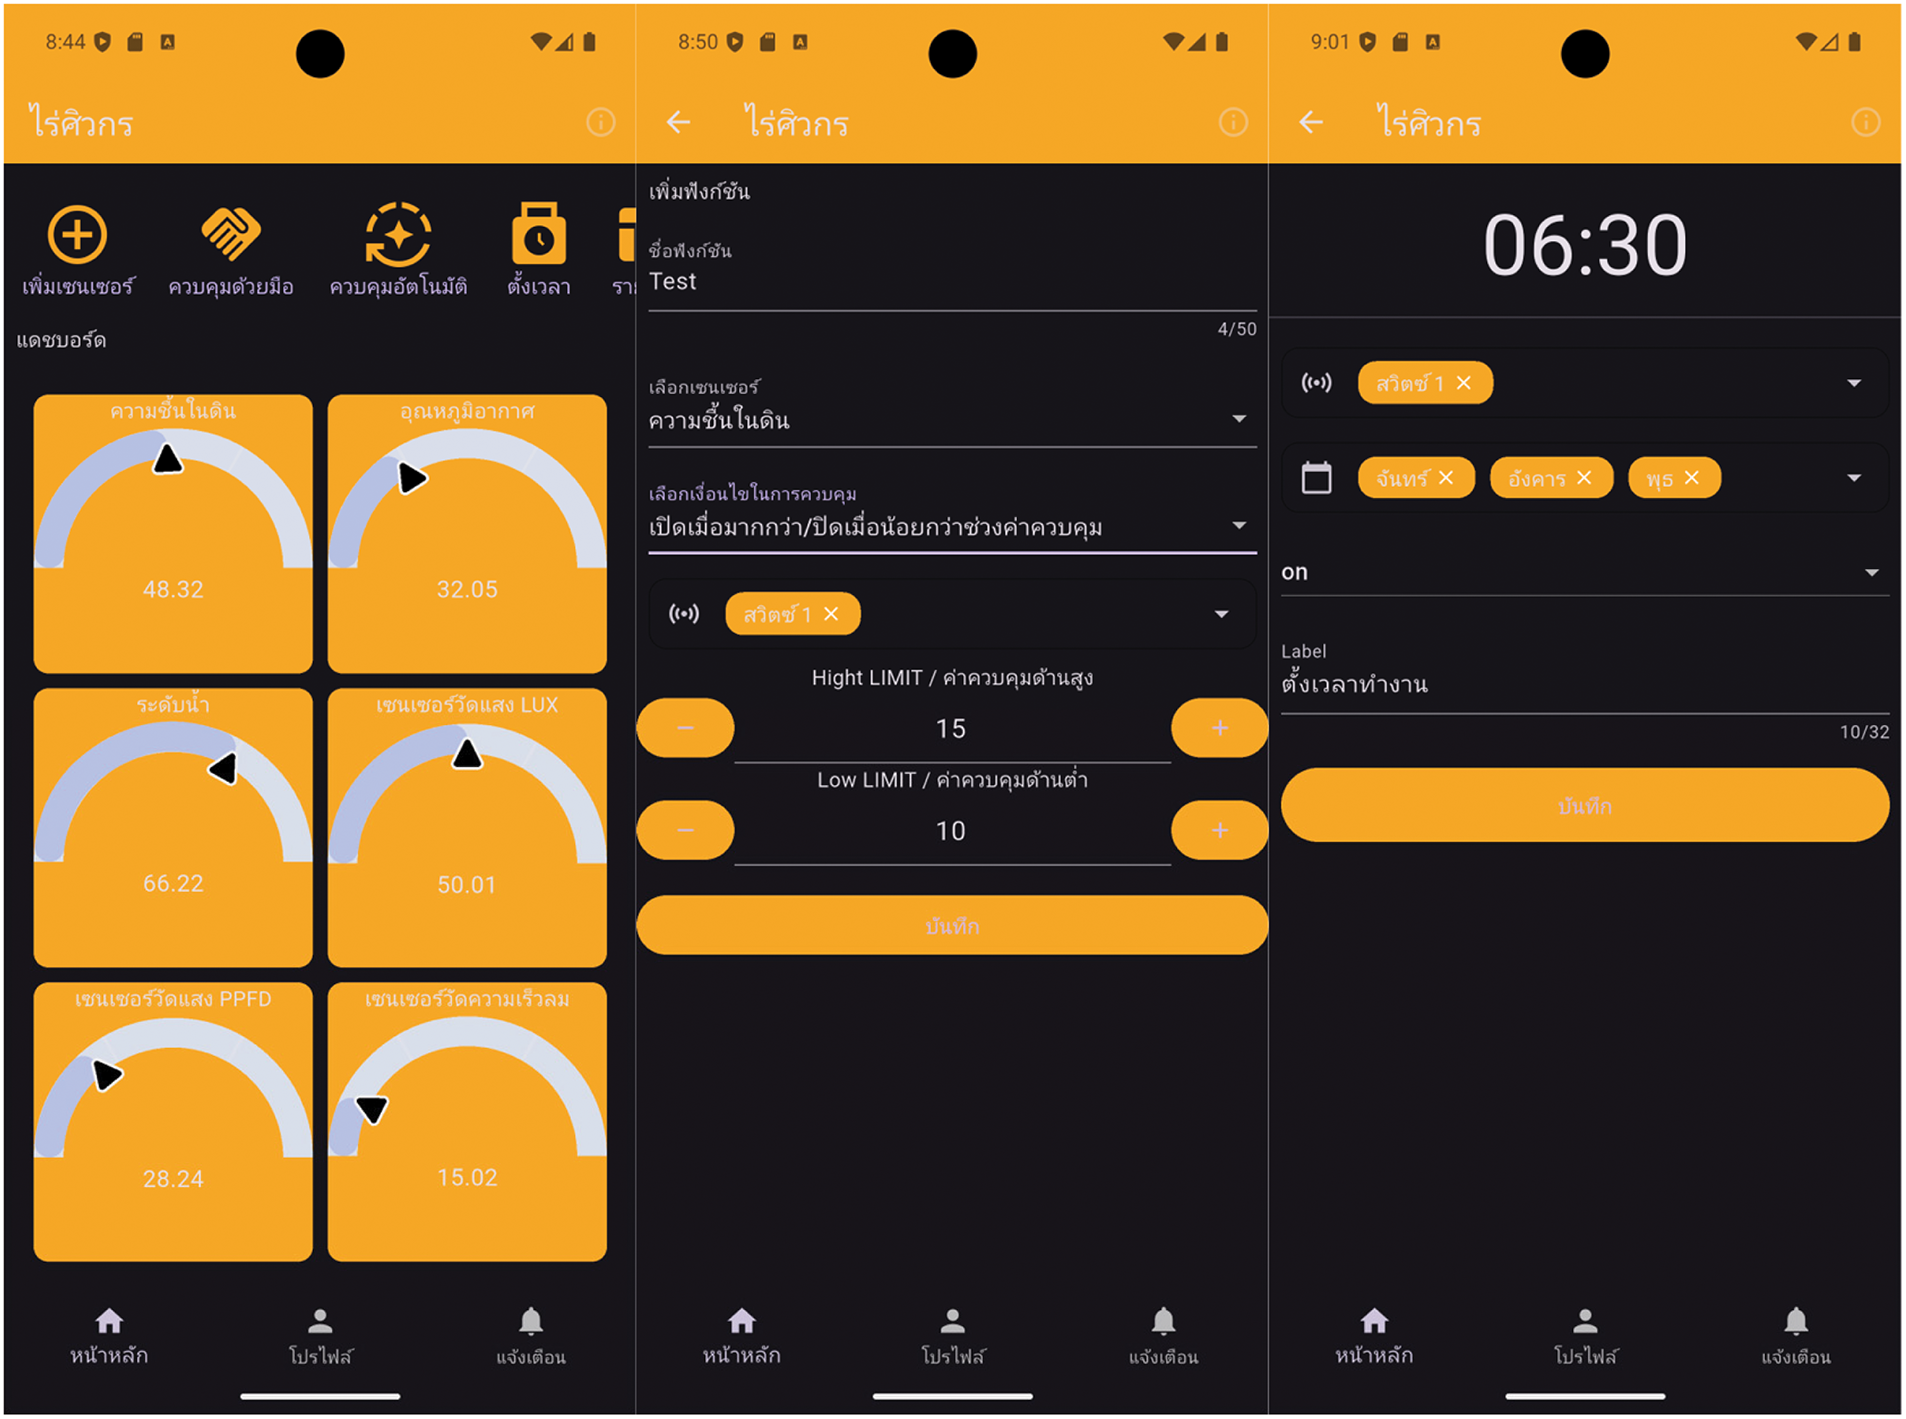This screenshot has width=1906, height=1419.
Task: Open calendar icon in day selector
Action: [x=1316, y=478]
